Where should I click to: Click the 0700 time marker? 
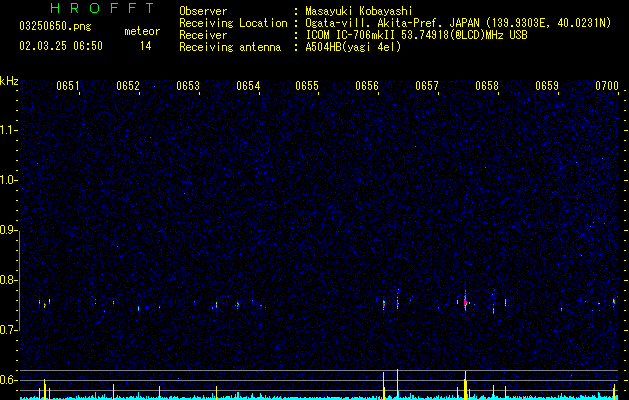[x=607, y=86]
